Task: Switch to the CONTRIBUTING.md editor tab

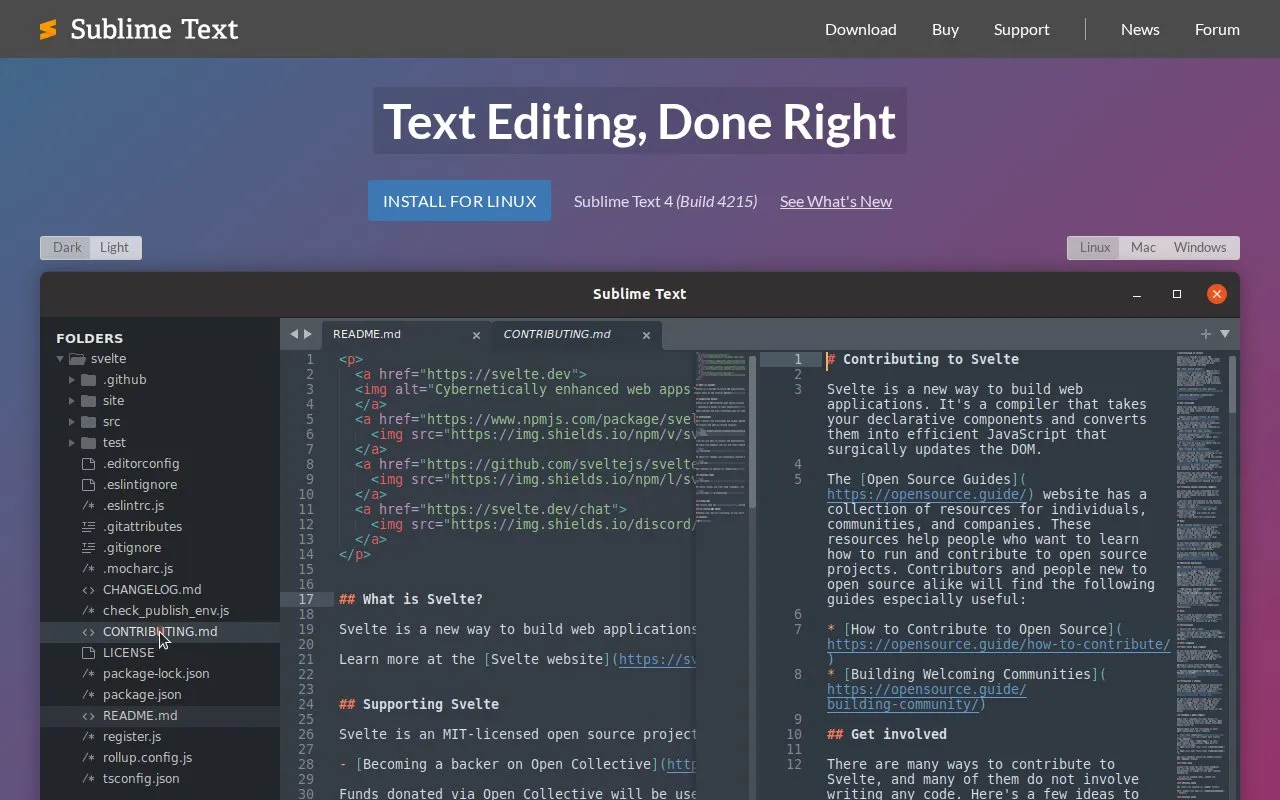Action: [577, 334]
